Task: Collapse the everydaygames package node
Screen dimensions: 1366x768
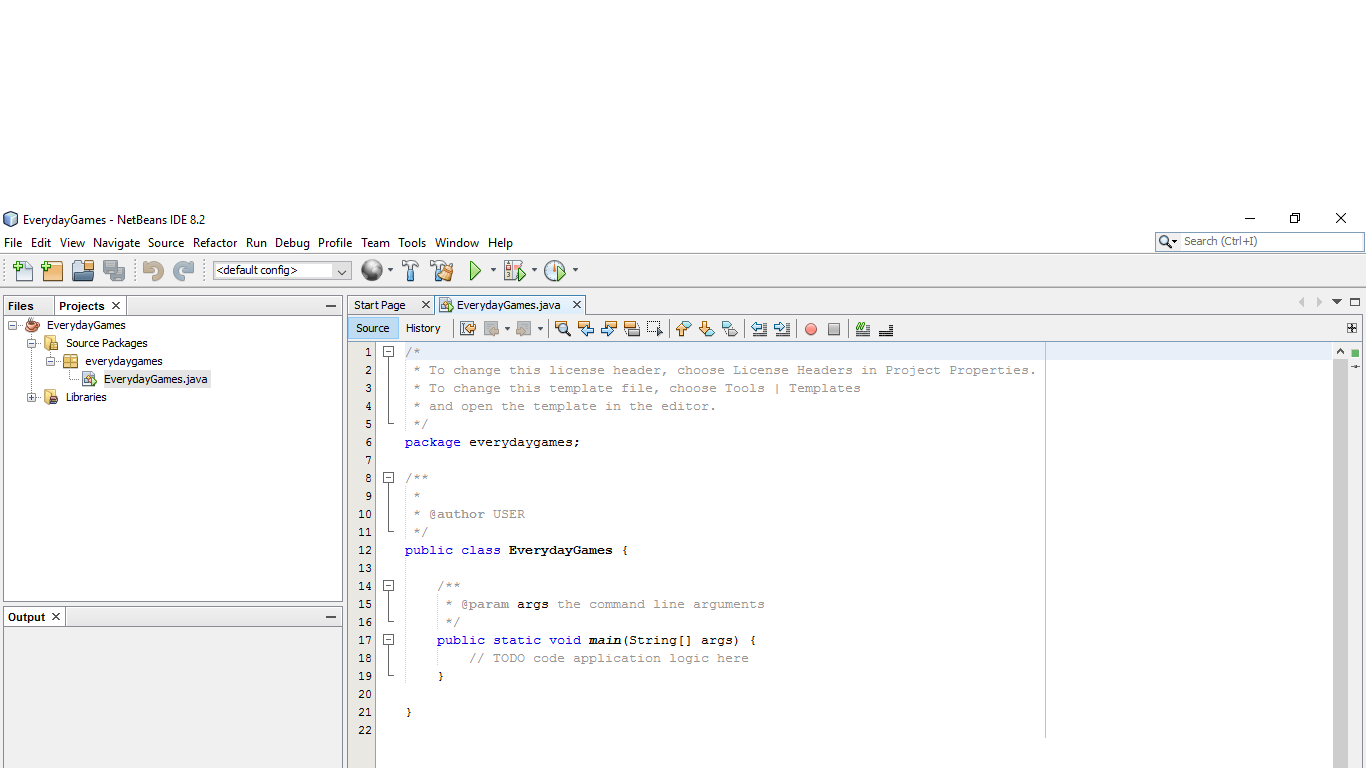Action: [49, 361]
